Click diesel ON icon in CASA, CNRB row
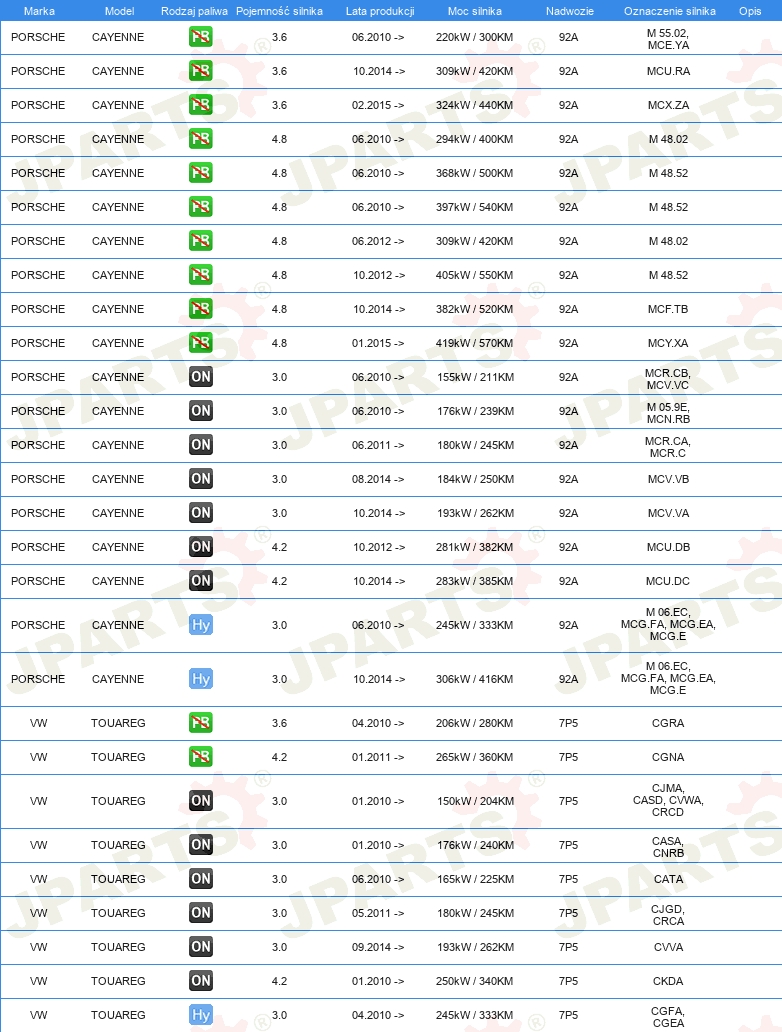Screen dimensions: 782x1032 pyautogui.click(x=201, y=845)
